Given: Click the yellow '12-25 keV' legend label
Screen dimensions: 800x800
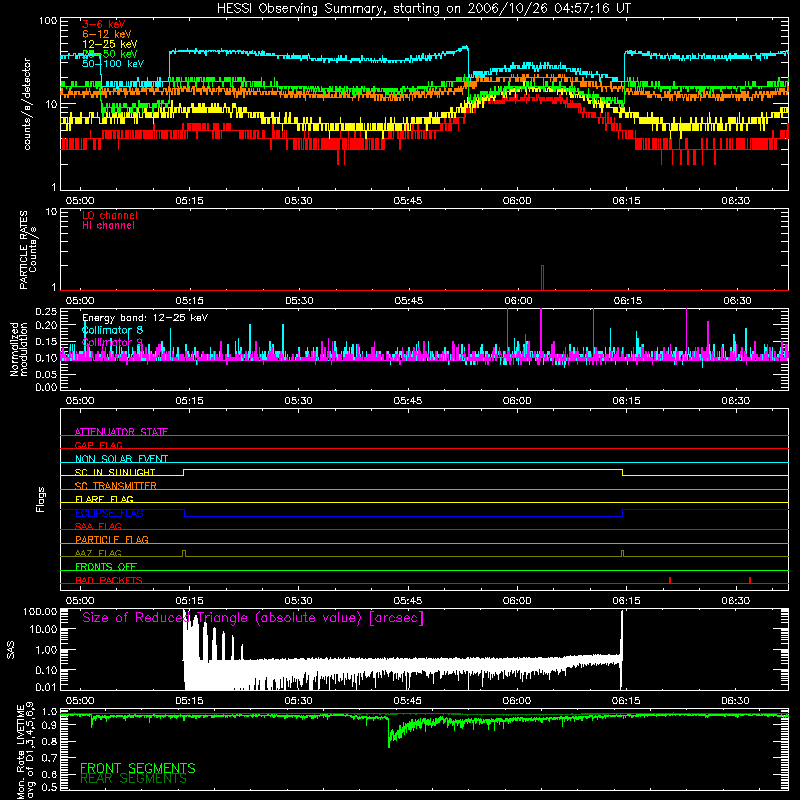Looking at the screenshot, I should pyautogui.click(x=110, y=44).
